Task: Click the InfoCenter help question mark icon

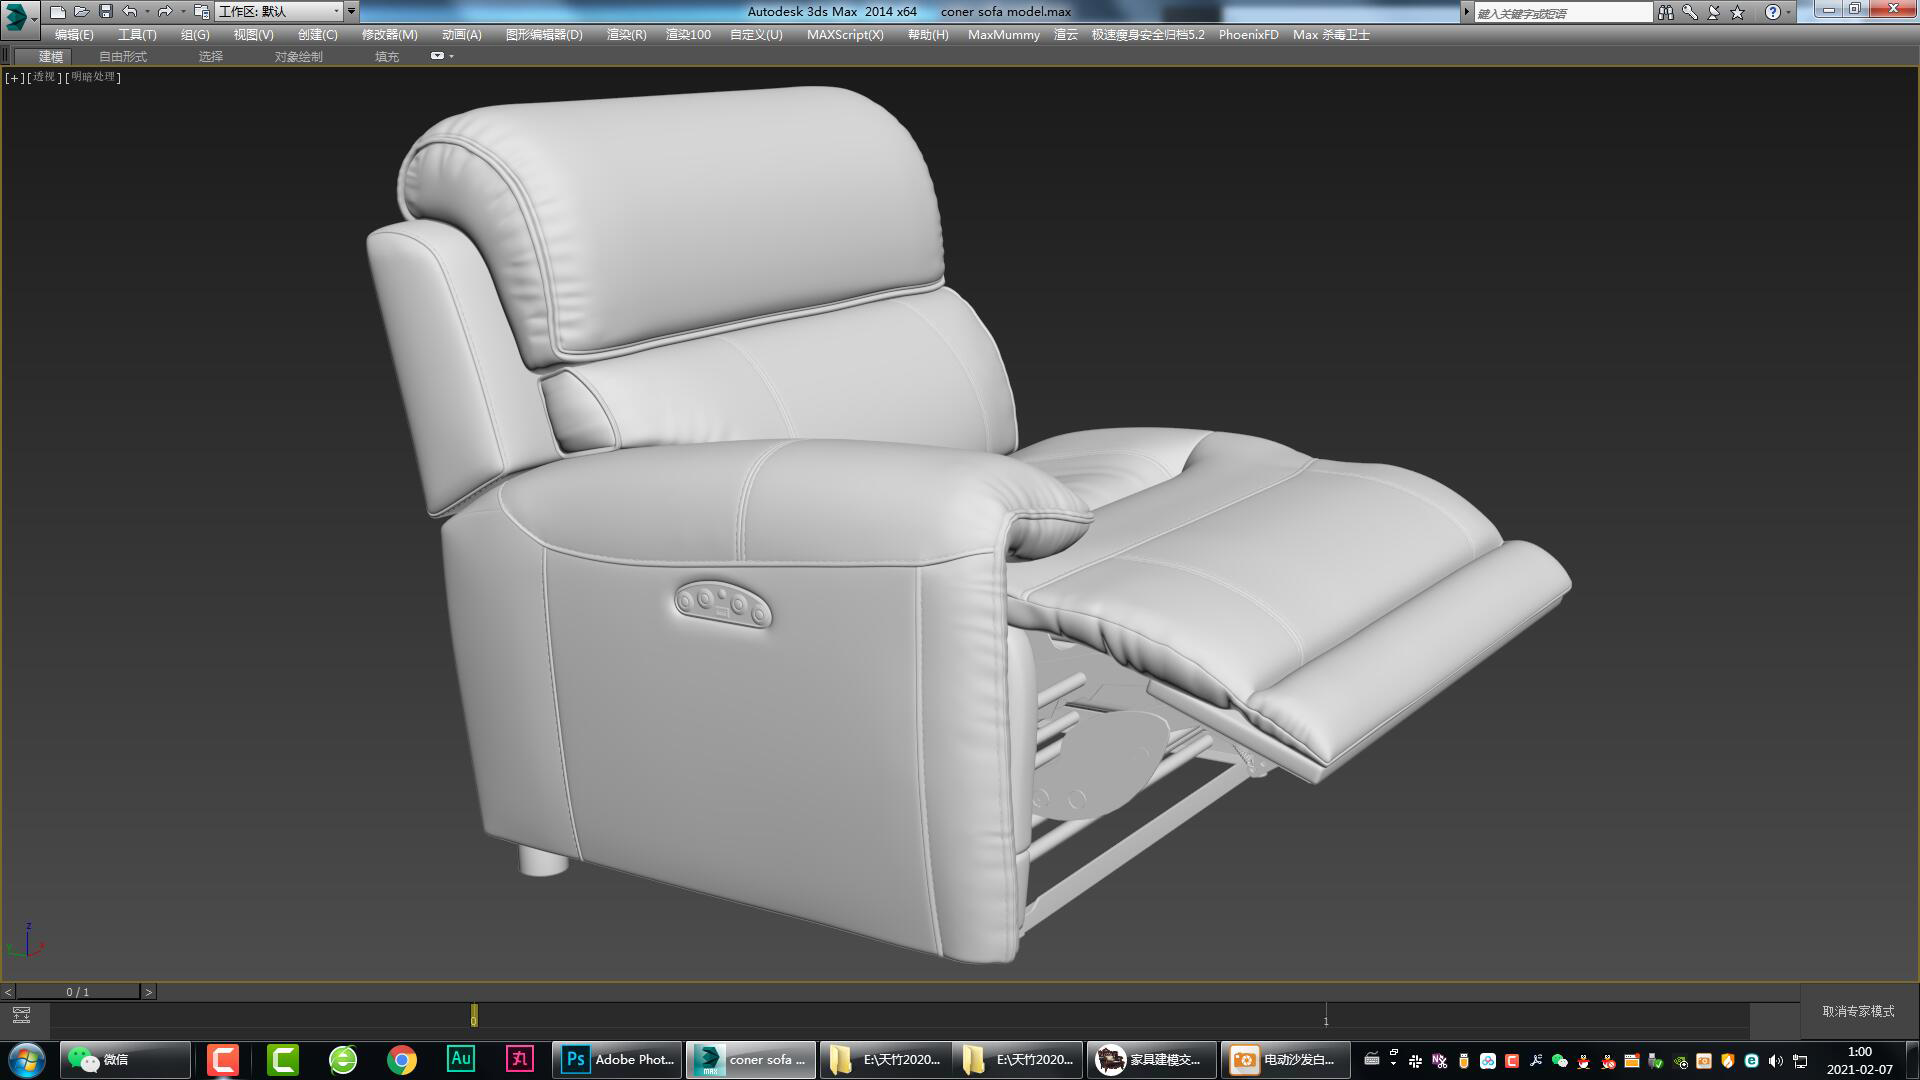Action: click(x=1772, y=12)
